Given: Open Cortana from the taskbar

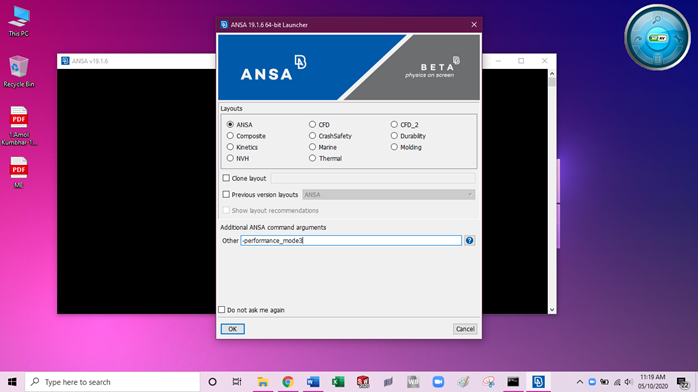Looking at the screenshot, I should coord(212,382).
